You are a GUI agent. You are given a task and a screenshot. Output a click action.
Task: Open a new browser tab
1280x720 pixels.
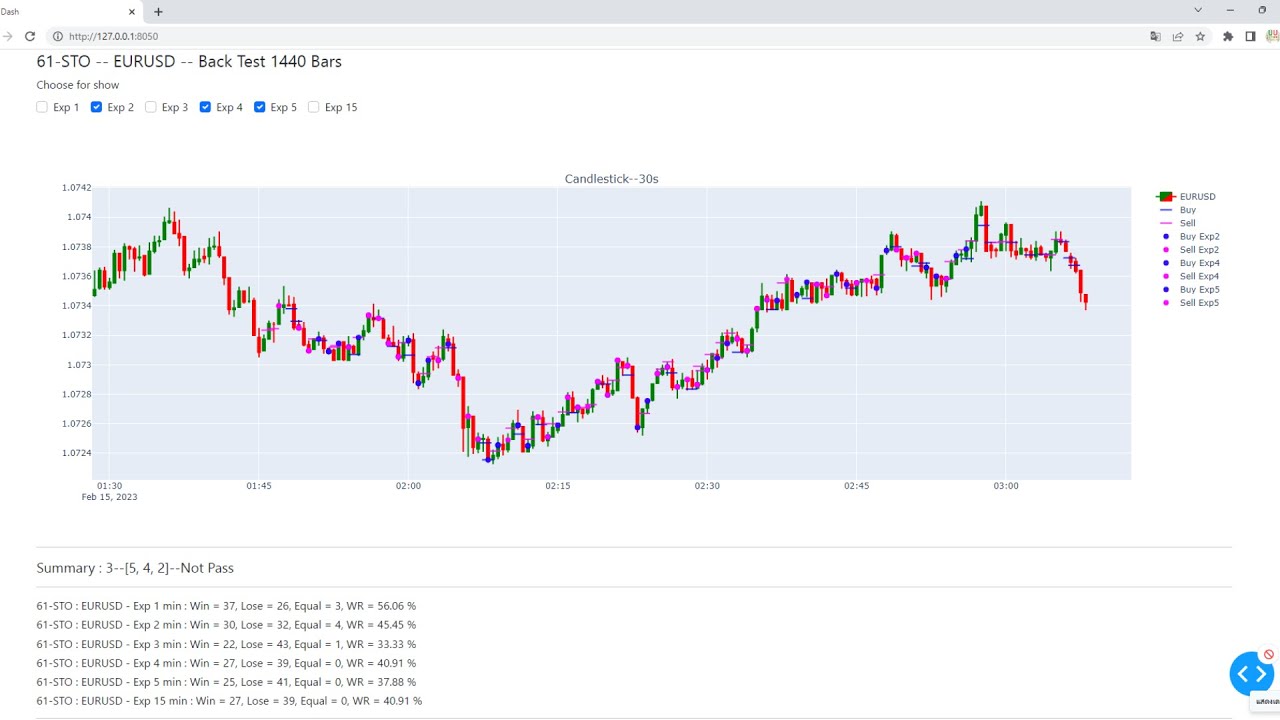click(158, 12)
